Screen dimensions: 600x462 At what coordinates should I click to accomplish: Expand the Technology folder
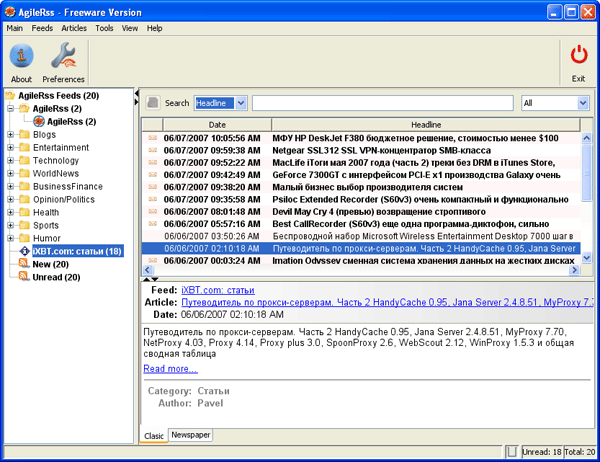click(10, 161)
